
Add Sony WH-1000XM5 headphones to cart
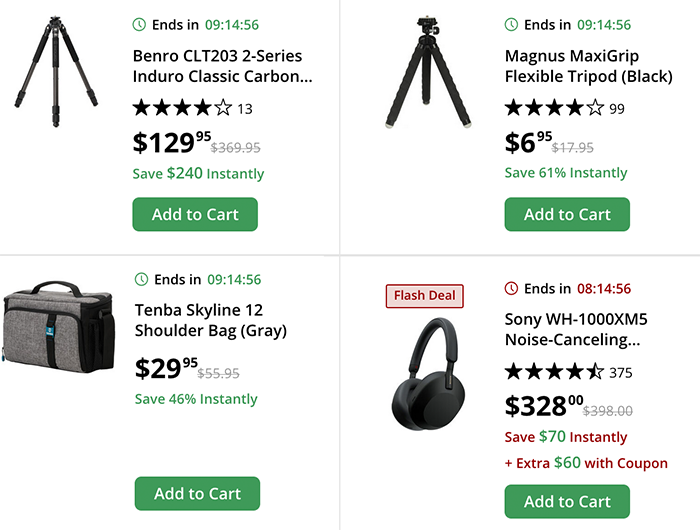click(x=567, y=501)
